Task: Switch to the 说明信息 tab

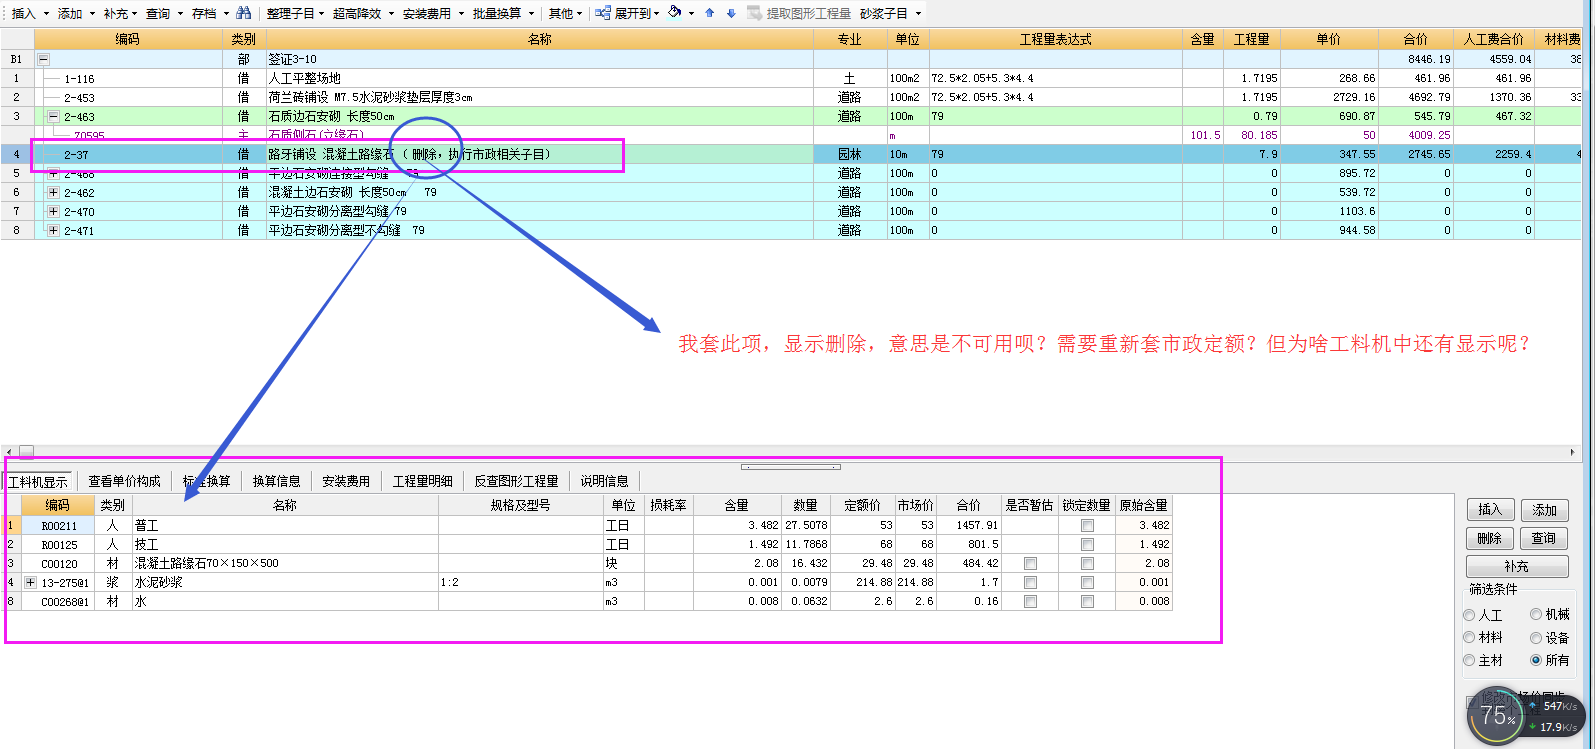Action: (x=604, y=481)
